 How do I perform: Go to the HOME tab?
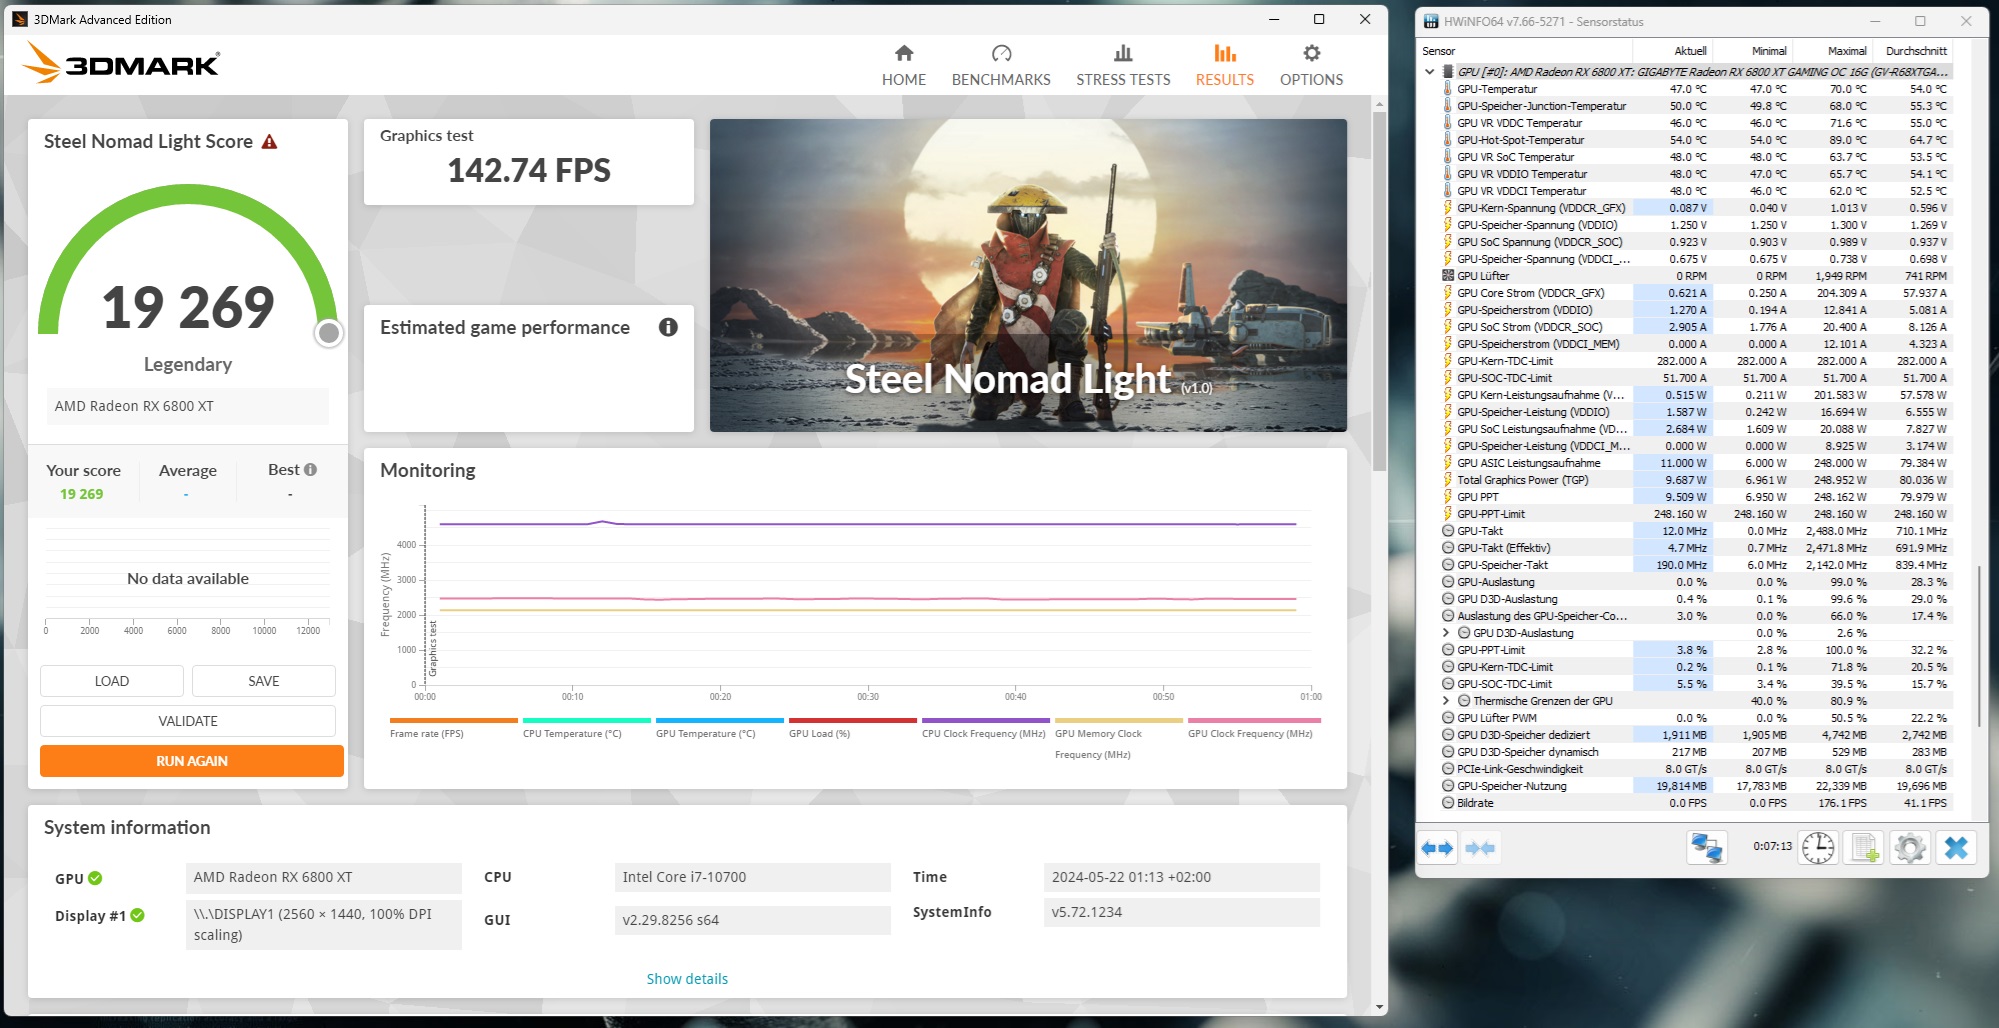[x=903, y=66]
